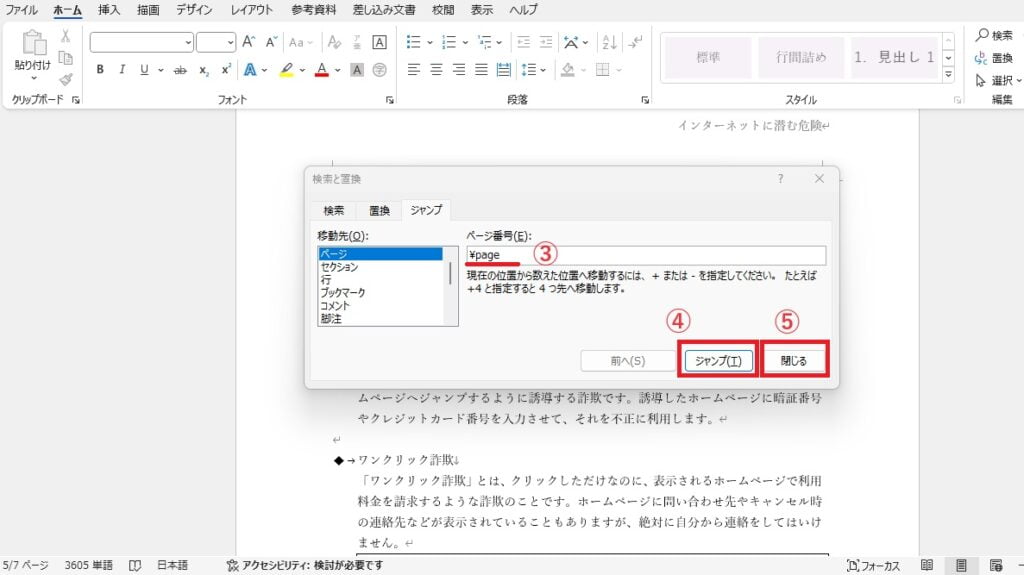Open 検索 tab in dialog

[334, 210]
